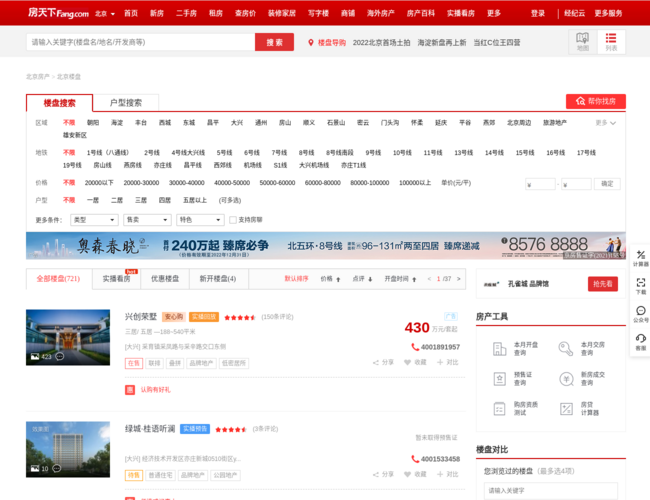
Task: Filter price 40000-50000
Action: pyautogui.click(x=232, y=183)
